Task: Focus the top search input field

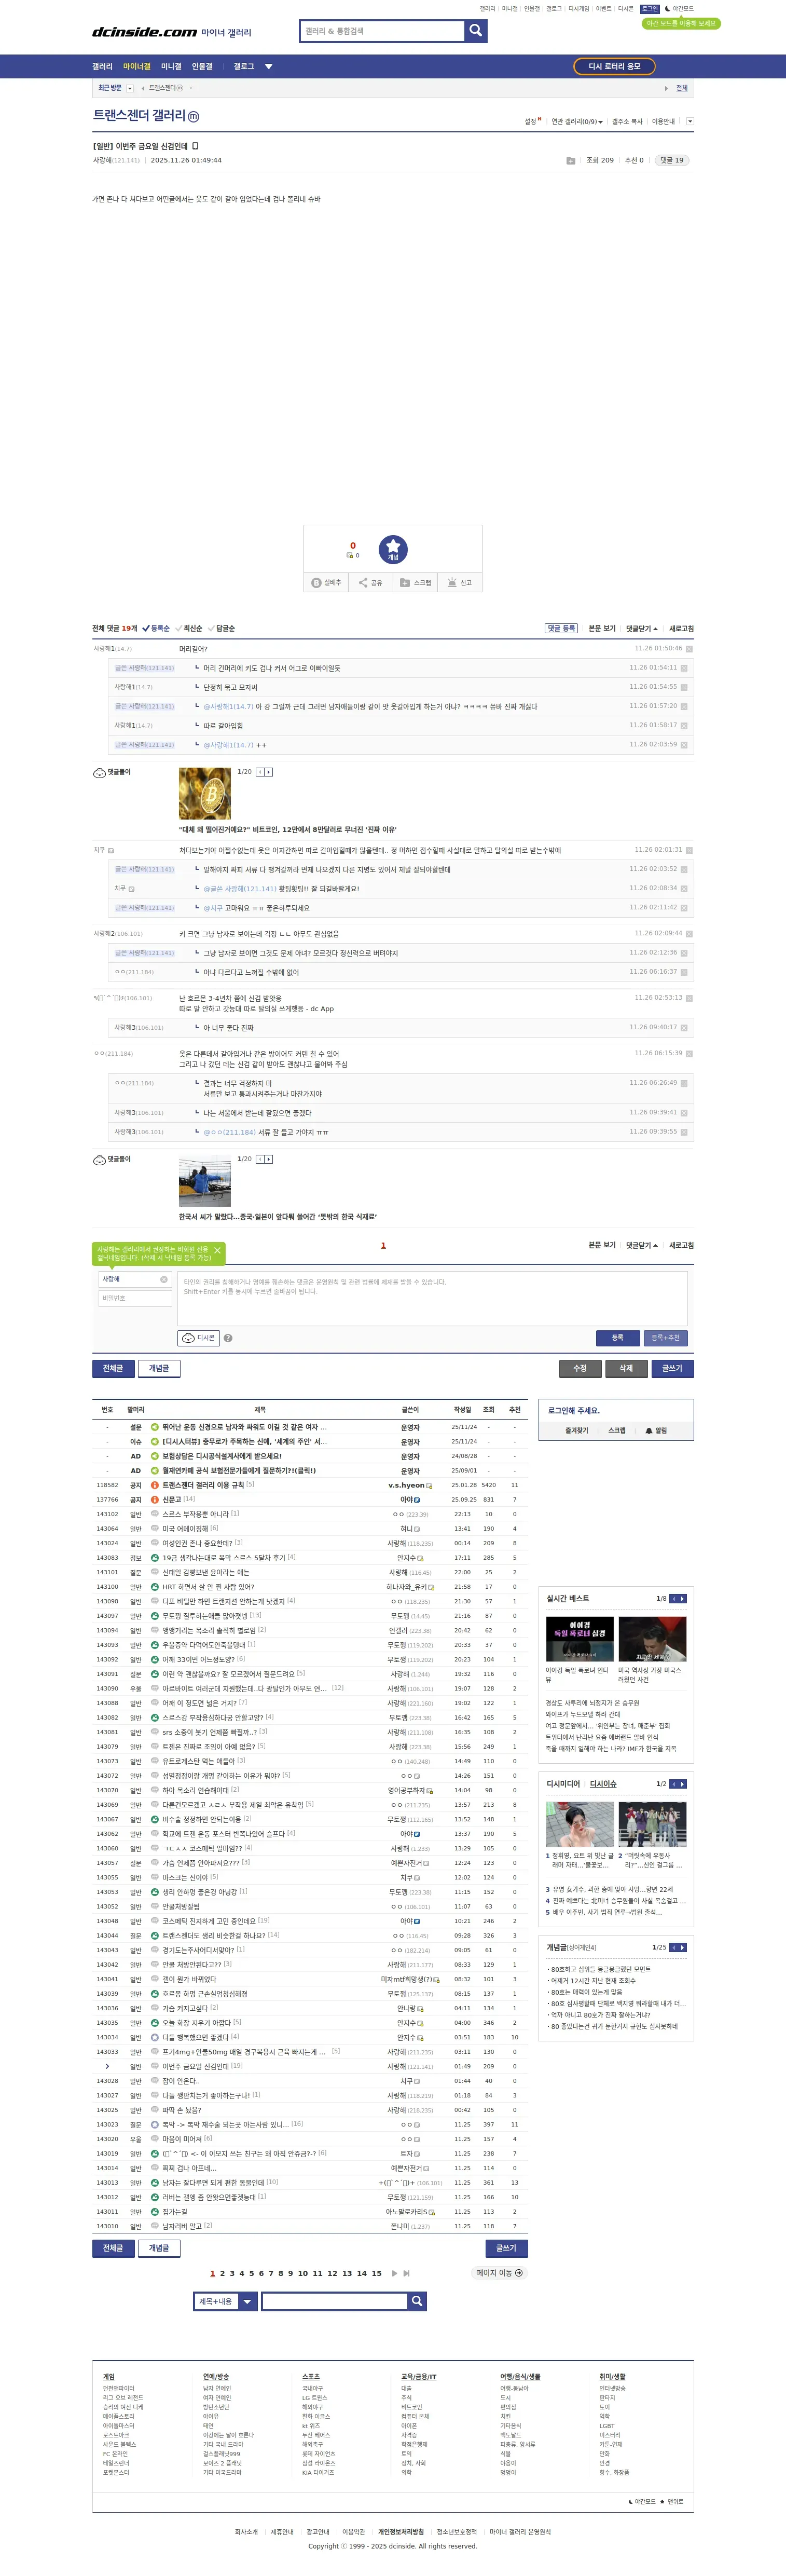Action: point(382,31)
